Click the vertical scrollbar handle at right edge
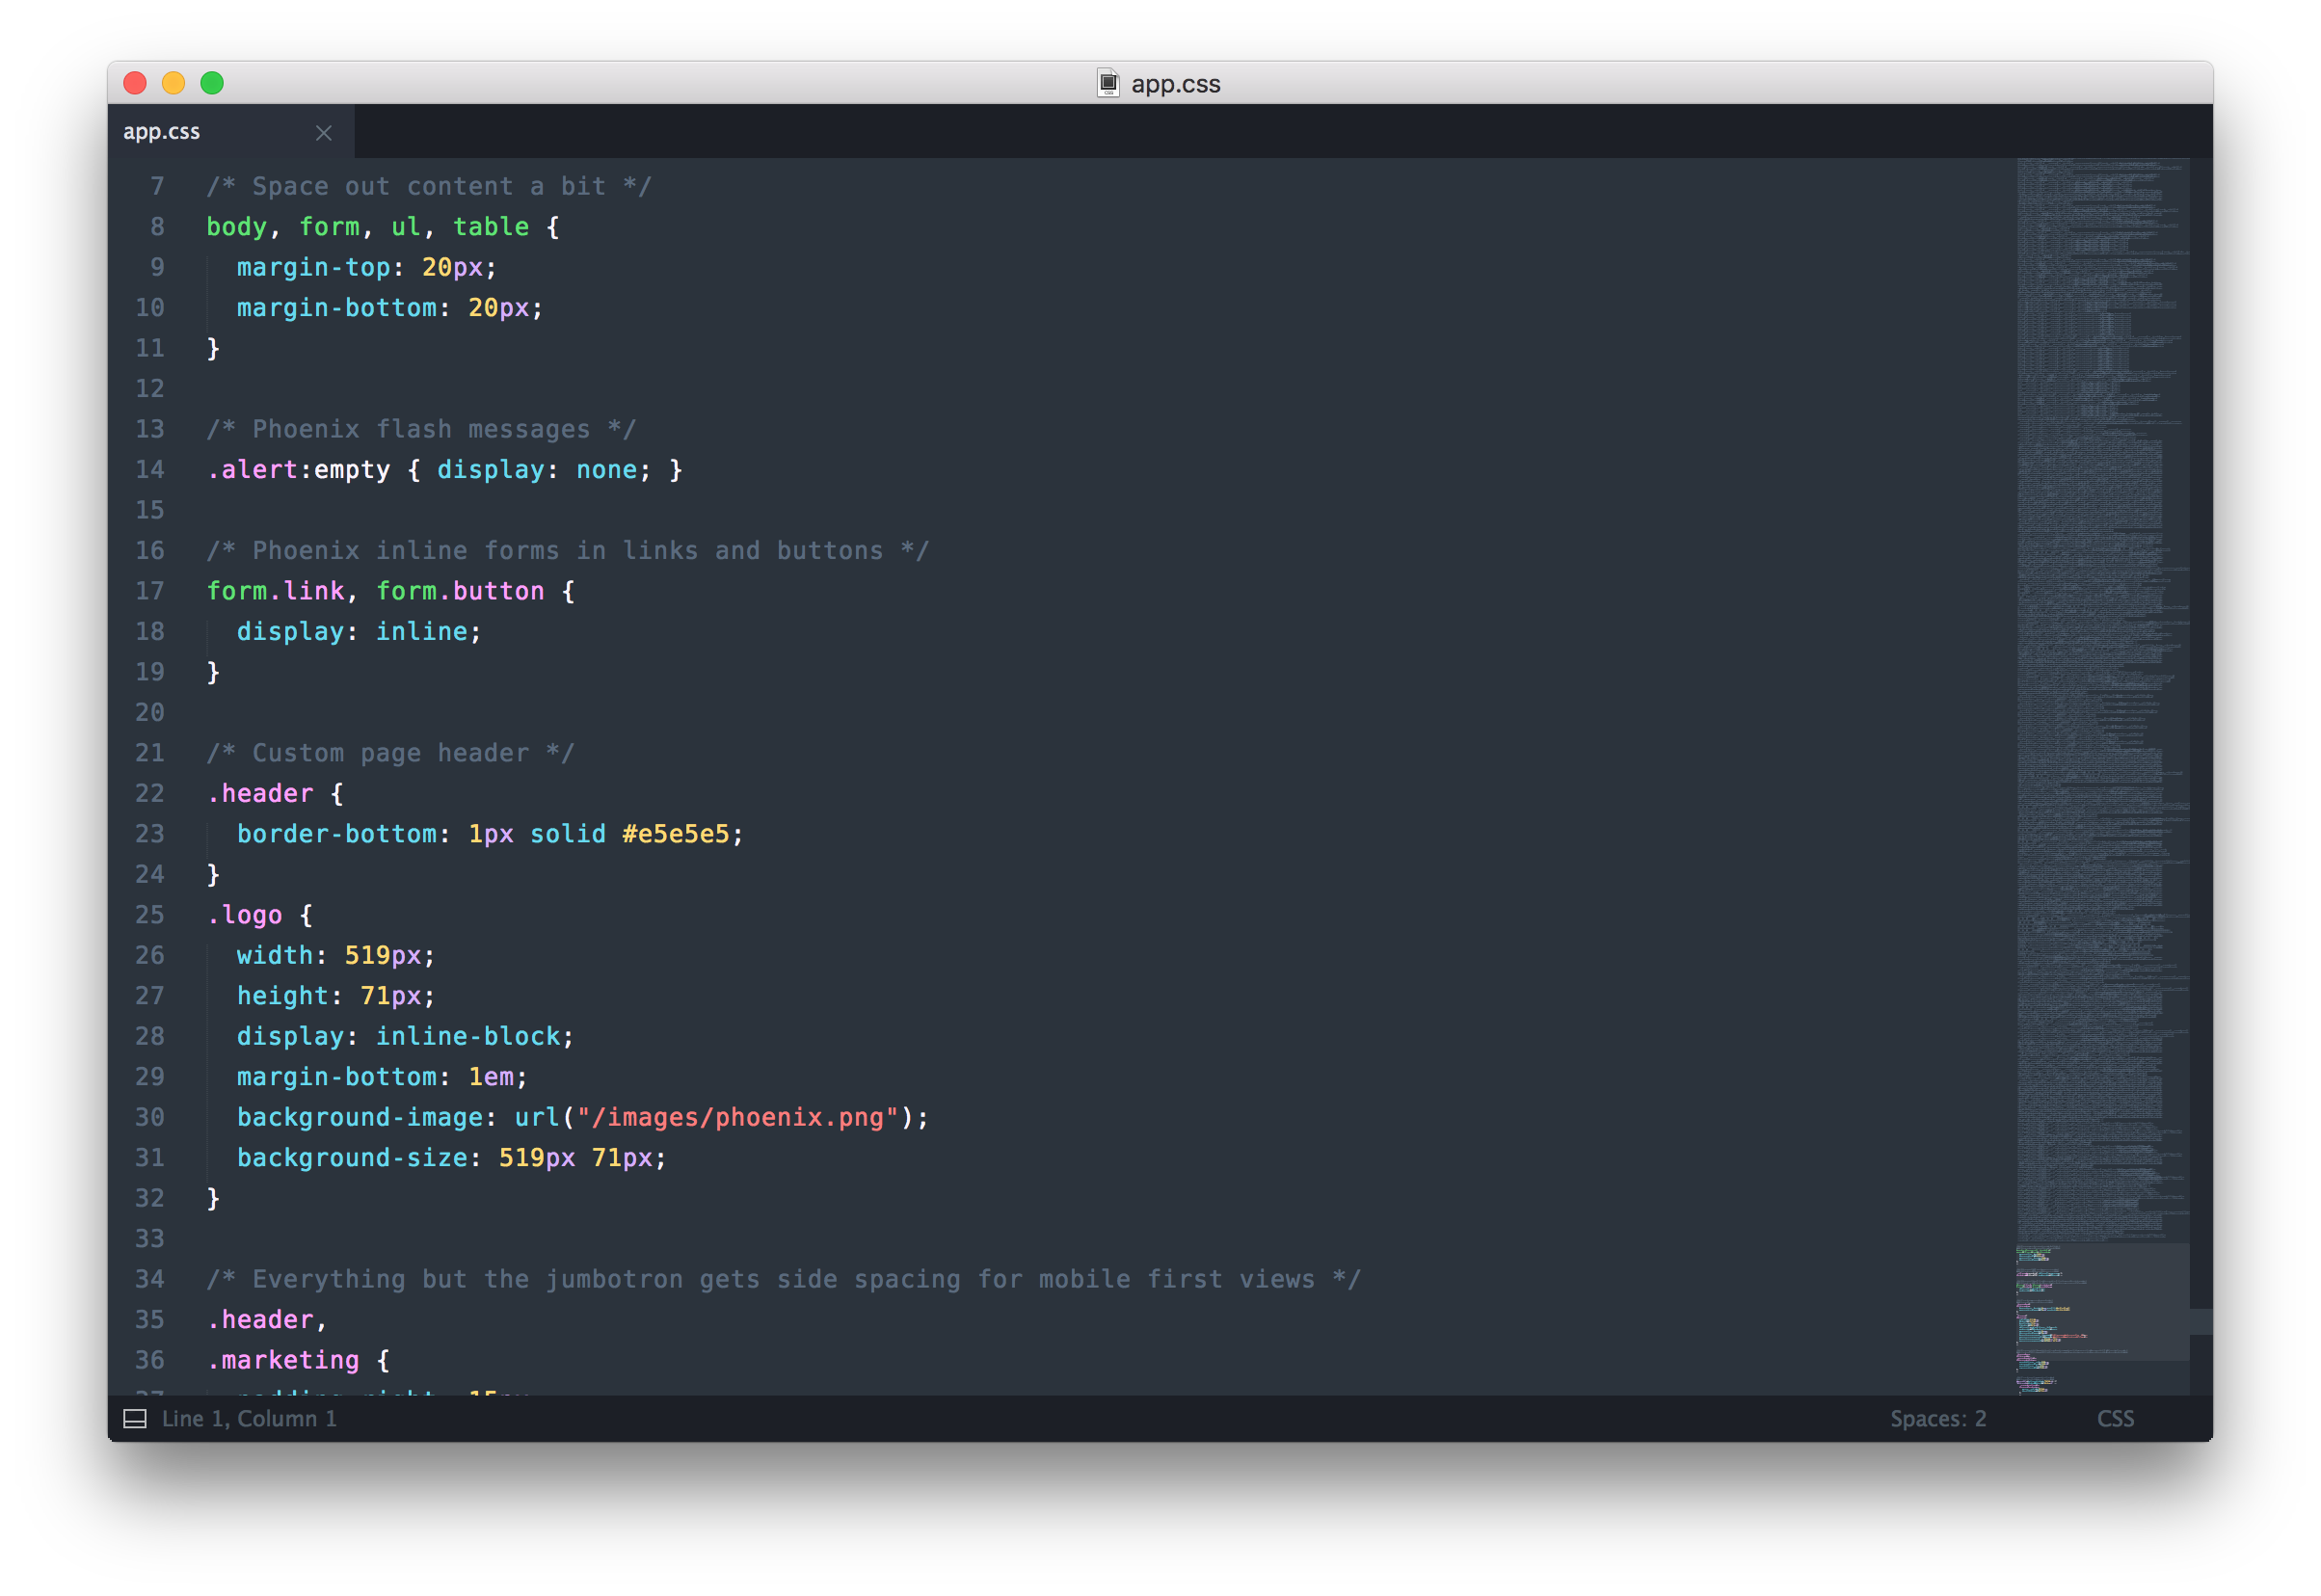2321x1596 pixels. [x=2200, y=1321]
